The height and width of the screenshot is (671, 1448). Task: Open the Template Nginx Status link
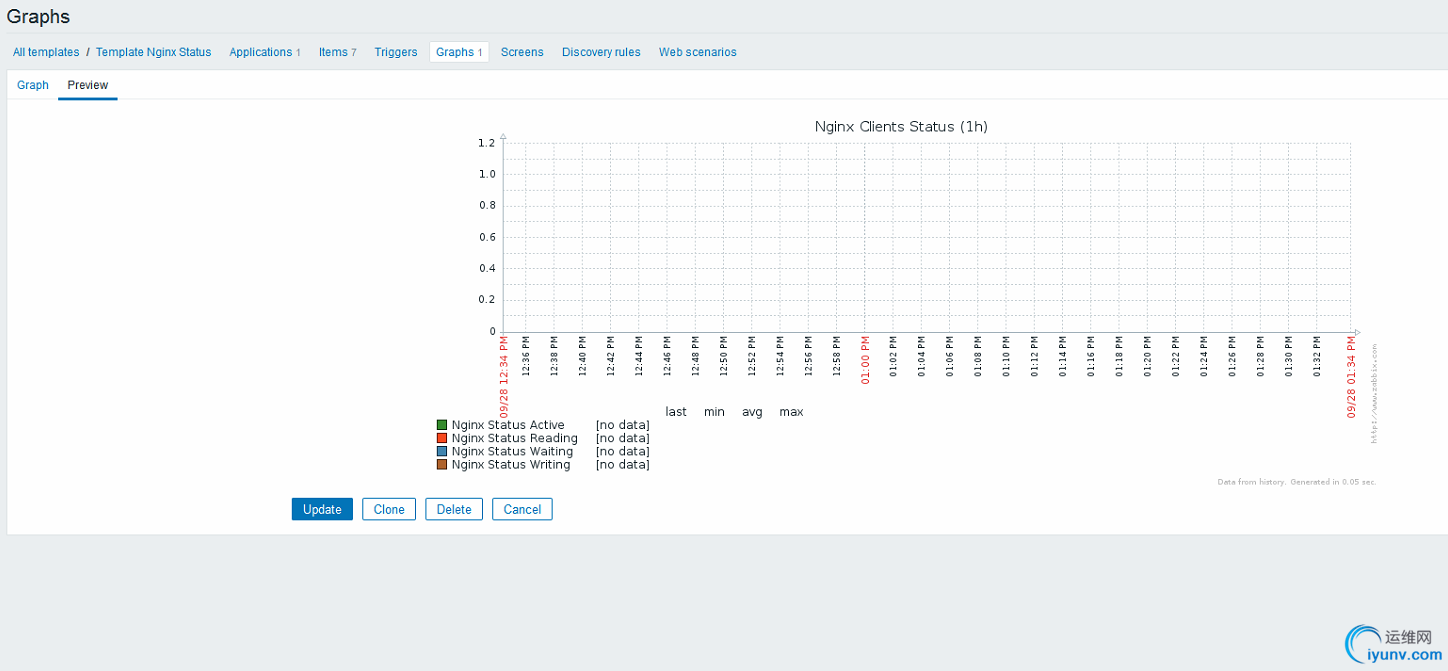click(153, 52)
